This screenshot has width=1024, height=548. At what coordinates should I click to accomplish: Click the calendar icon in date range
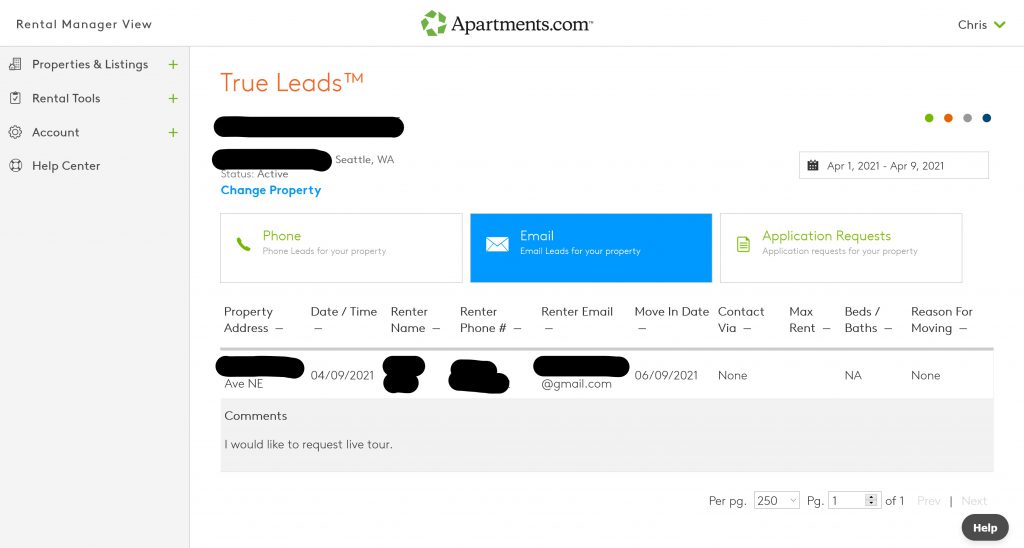click(x=812, y=165)
